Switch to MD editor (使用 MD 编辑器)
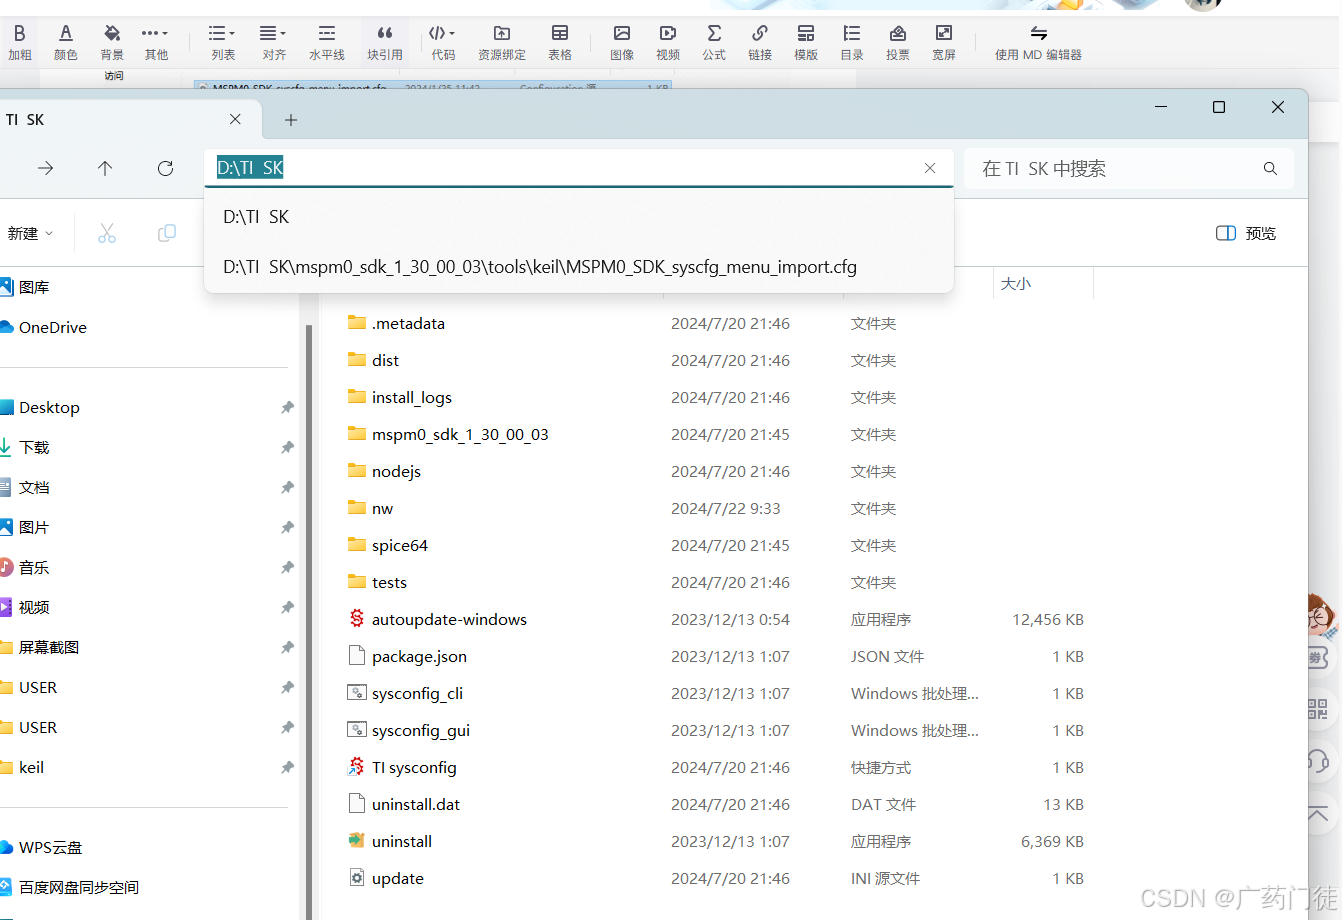This screenshot has width=1342, height=920. click(1038, 42)
